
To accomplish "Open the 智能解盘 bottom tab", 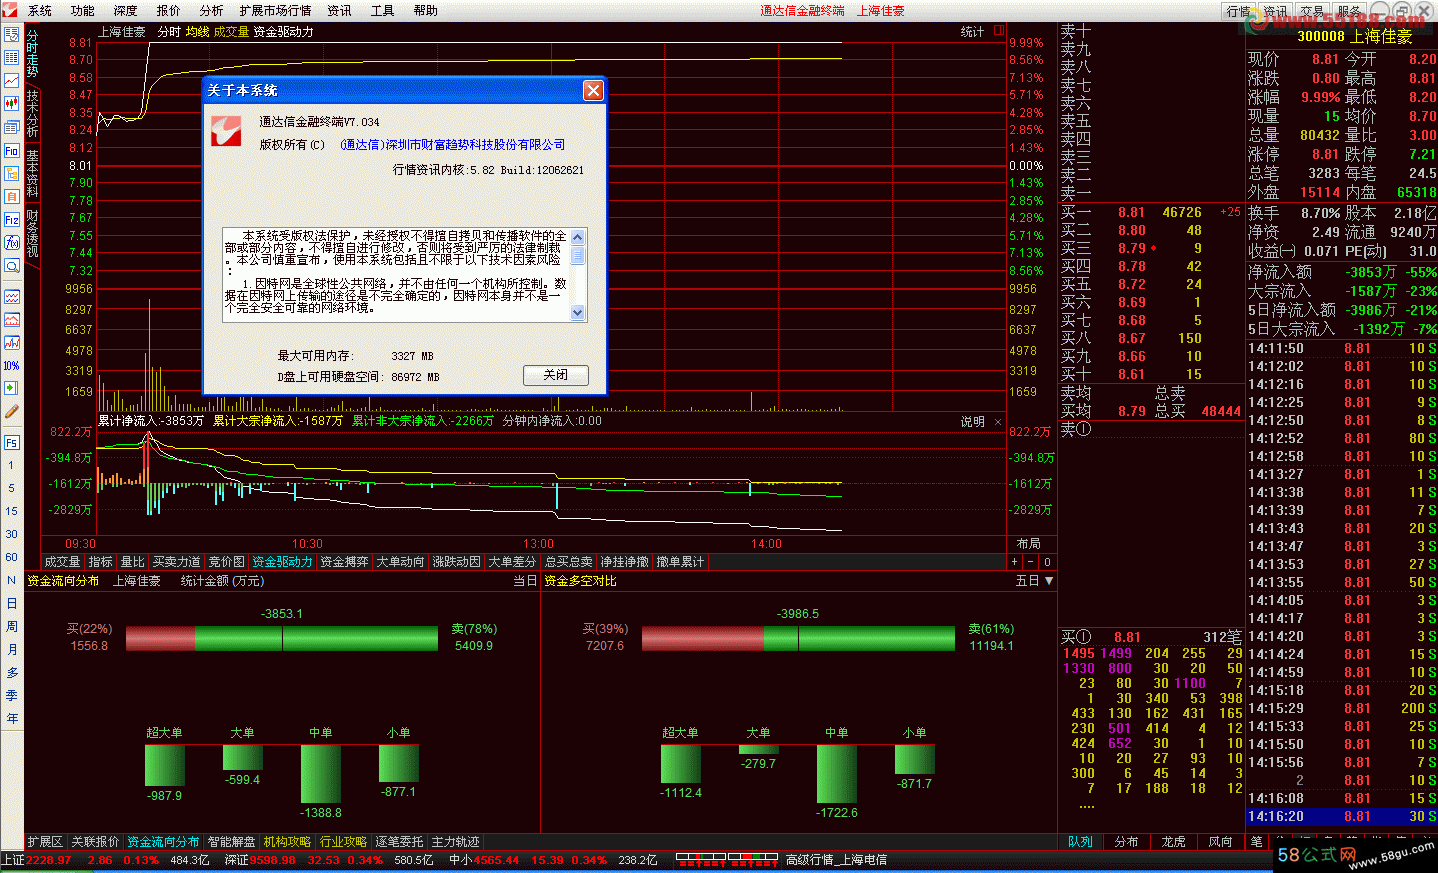I will pyautogui.click(x=231, y=842).
